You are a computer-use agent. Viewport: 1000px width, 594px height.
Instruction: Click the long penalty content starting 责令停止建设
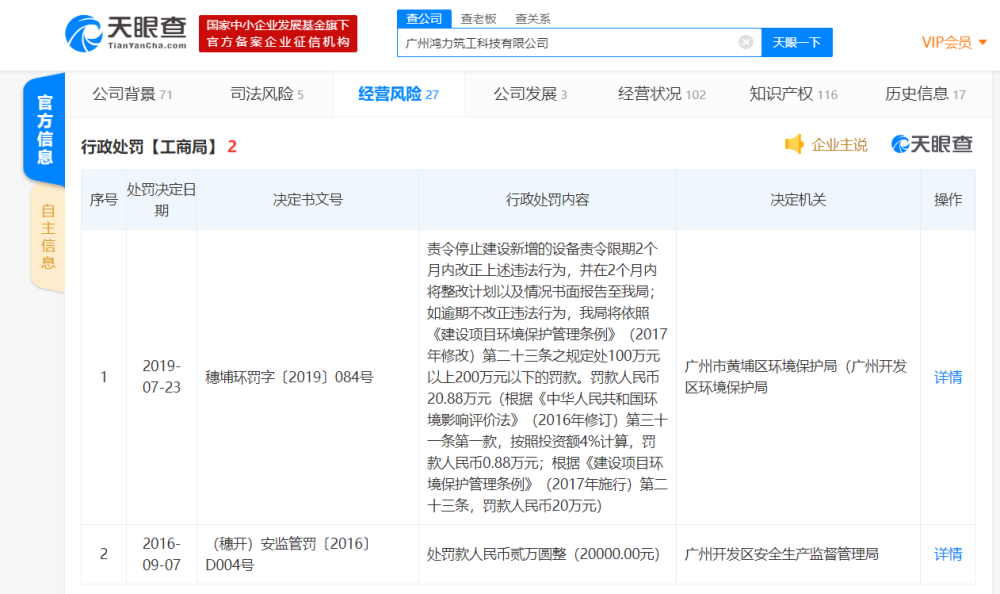[547, 377]
